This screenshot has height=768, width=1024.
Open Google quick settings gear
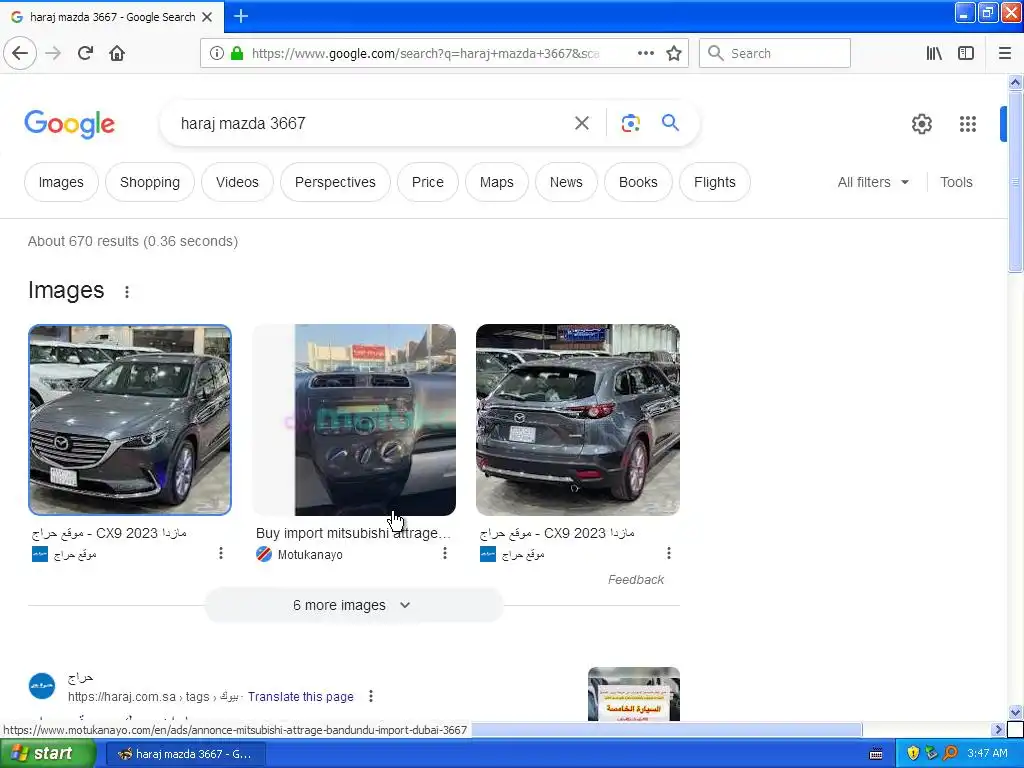[x=921, y=124]
